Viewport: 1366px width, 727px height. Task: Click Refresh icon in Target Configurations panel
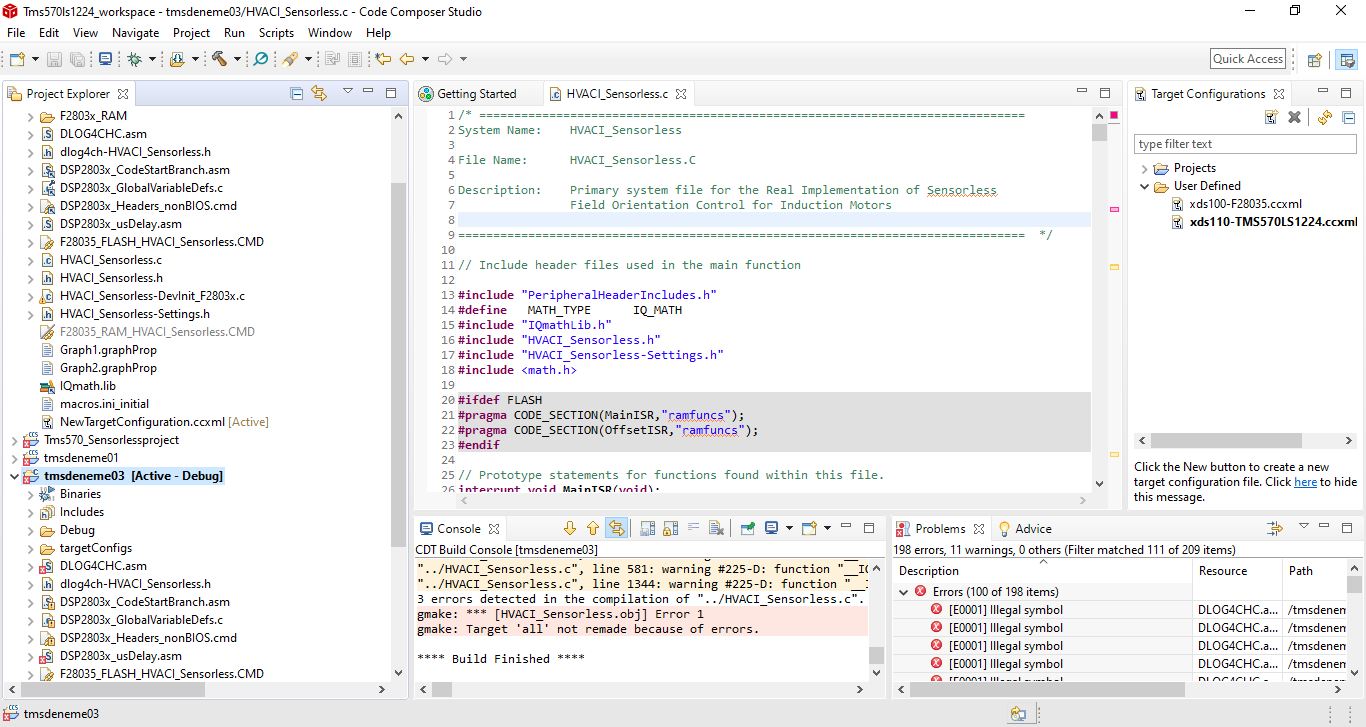coord(1324,118)
